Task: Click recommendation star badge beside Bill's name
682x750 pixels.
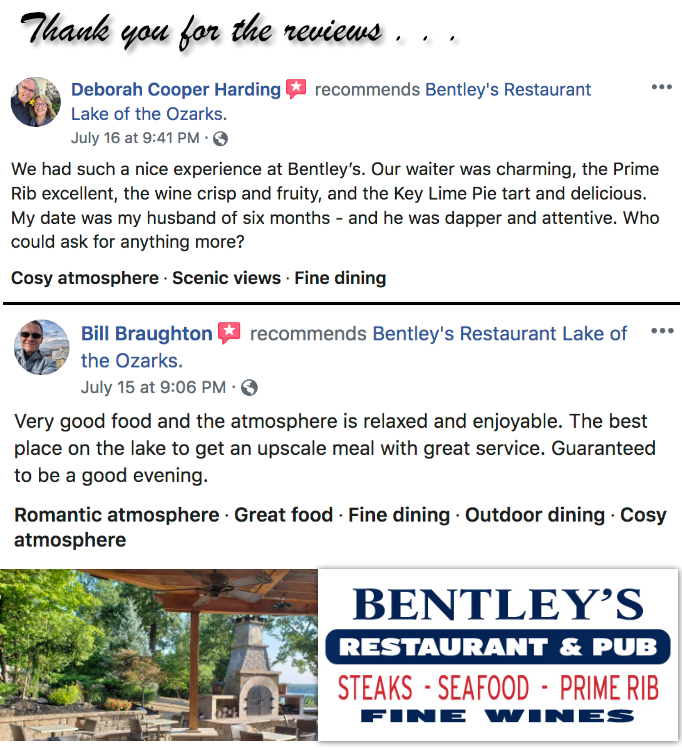Action: [x=229, y=333]
